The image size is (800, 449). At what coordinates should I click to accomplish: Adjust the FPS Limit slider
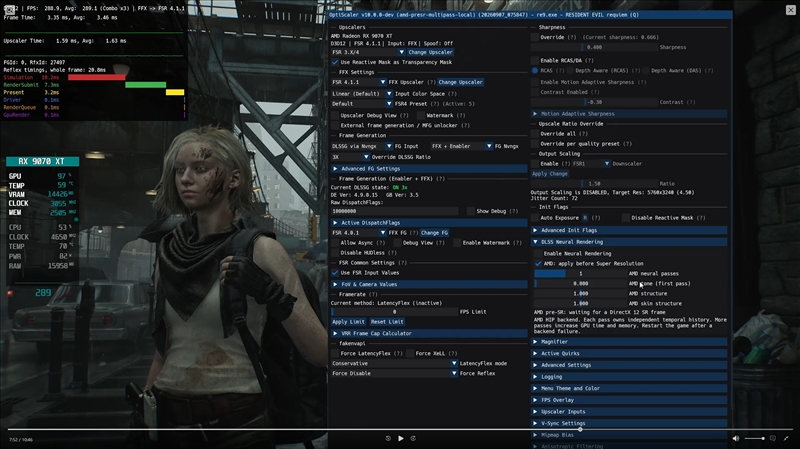tap(394, 312)
